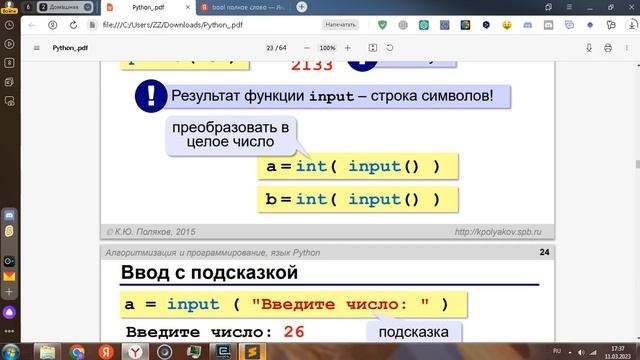Open File Explorer from the taskbar
640x360 pixels.
coord(47,352)
